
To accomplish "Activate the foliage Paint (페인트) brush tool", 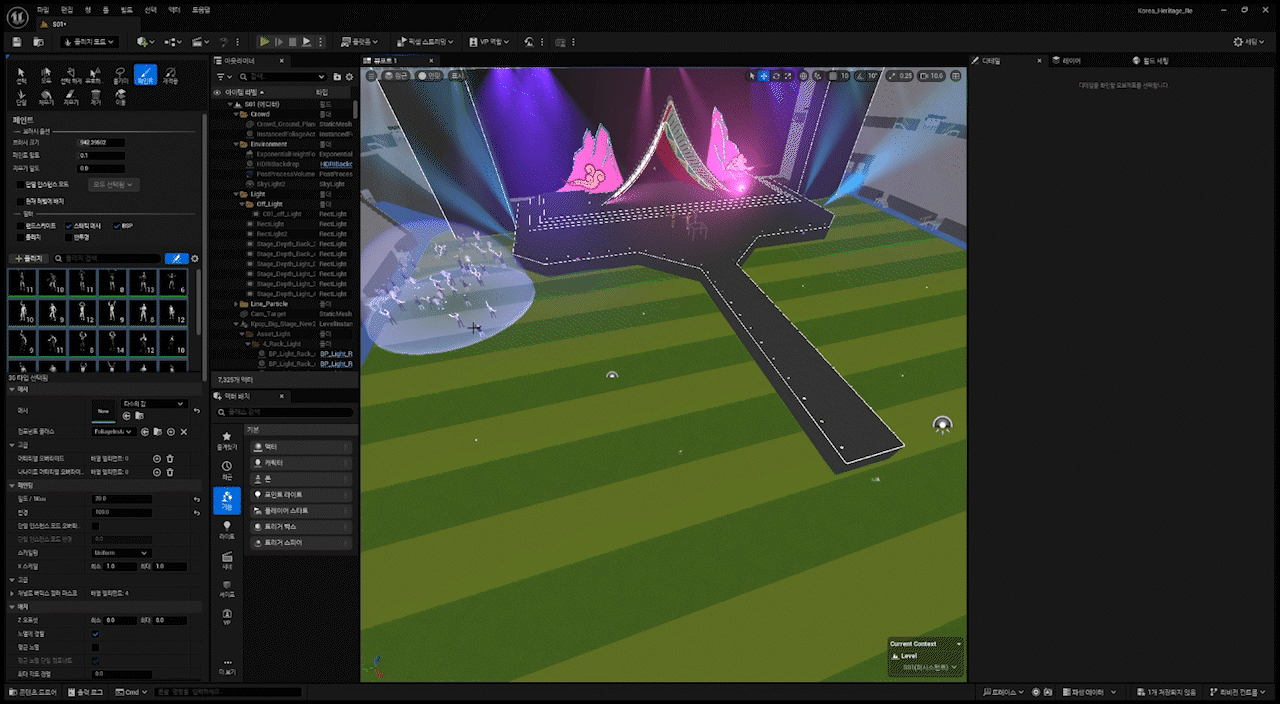I will (145, 75).
